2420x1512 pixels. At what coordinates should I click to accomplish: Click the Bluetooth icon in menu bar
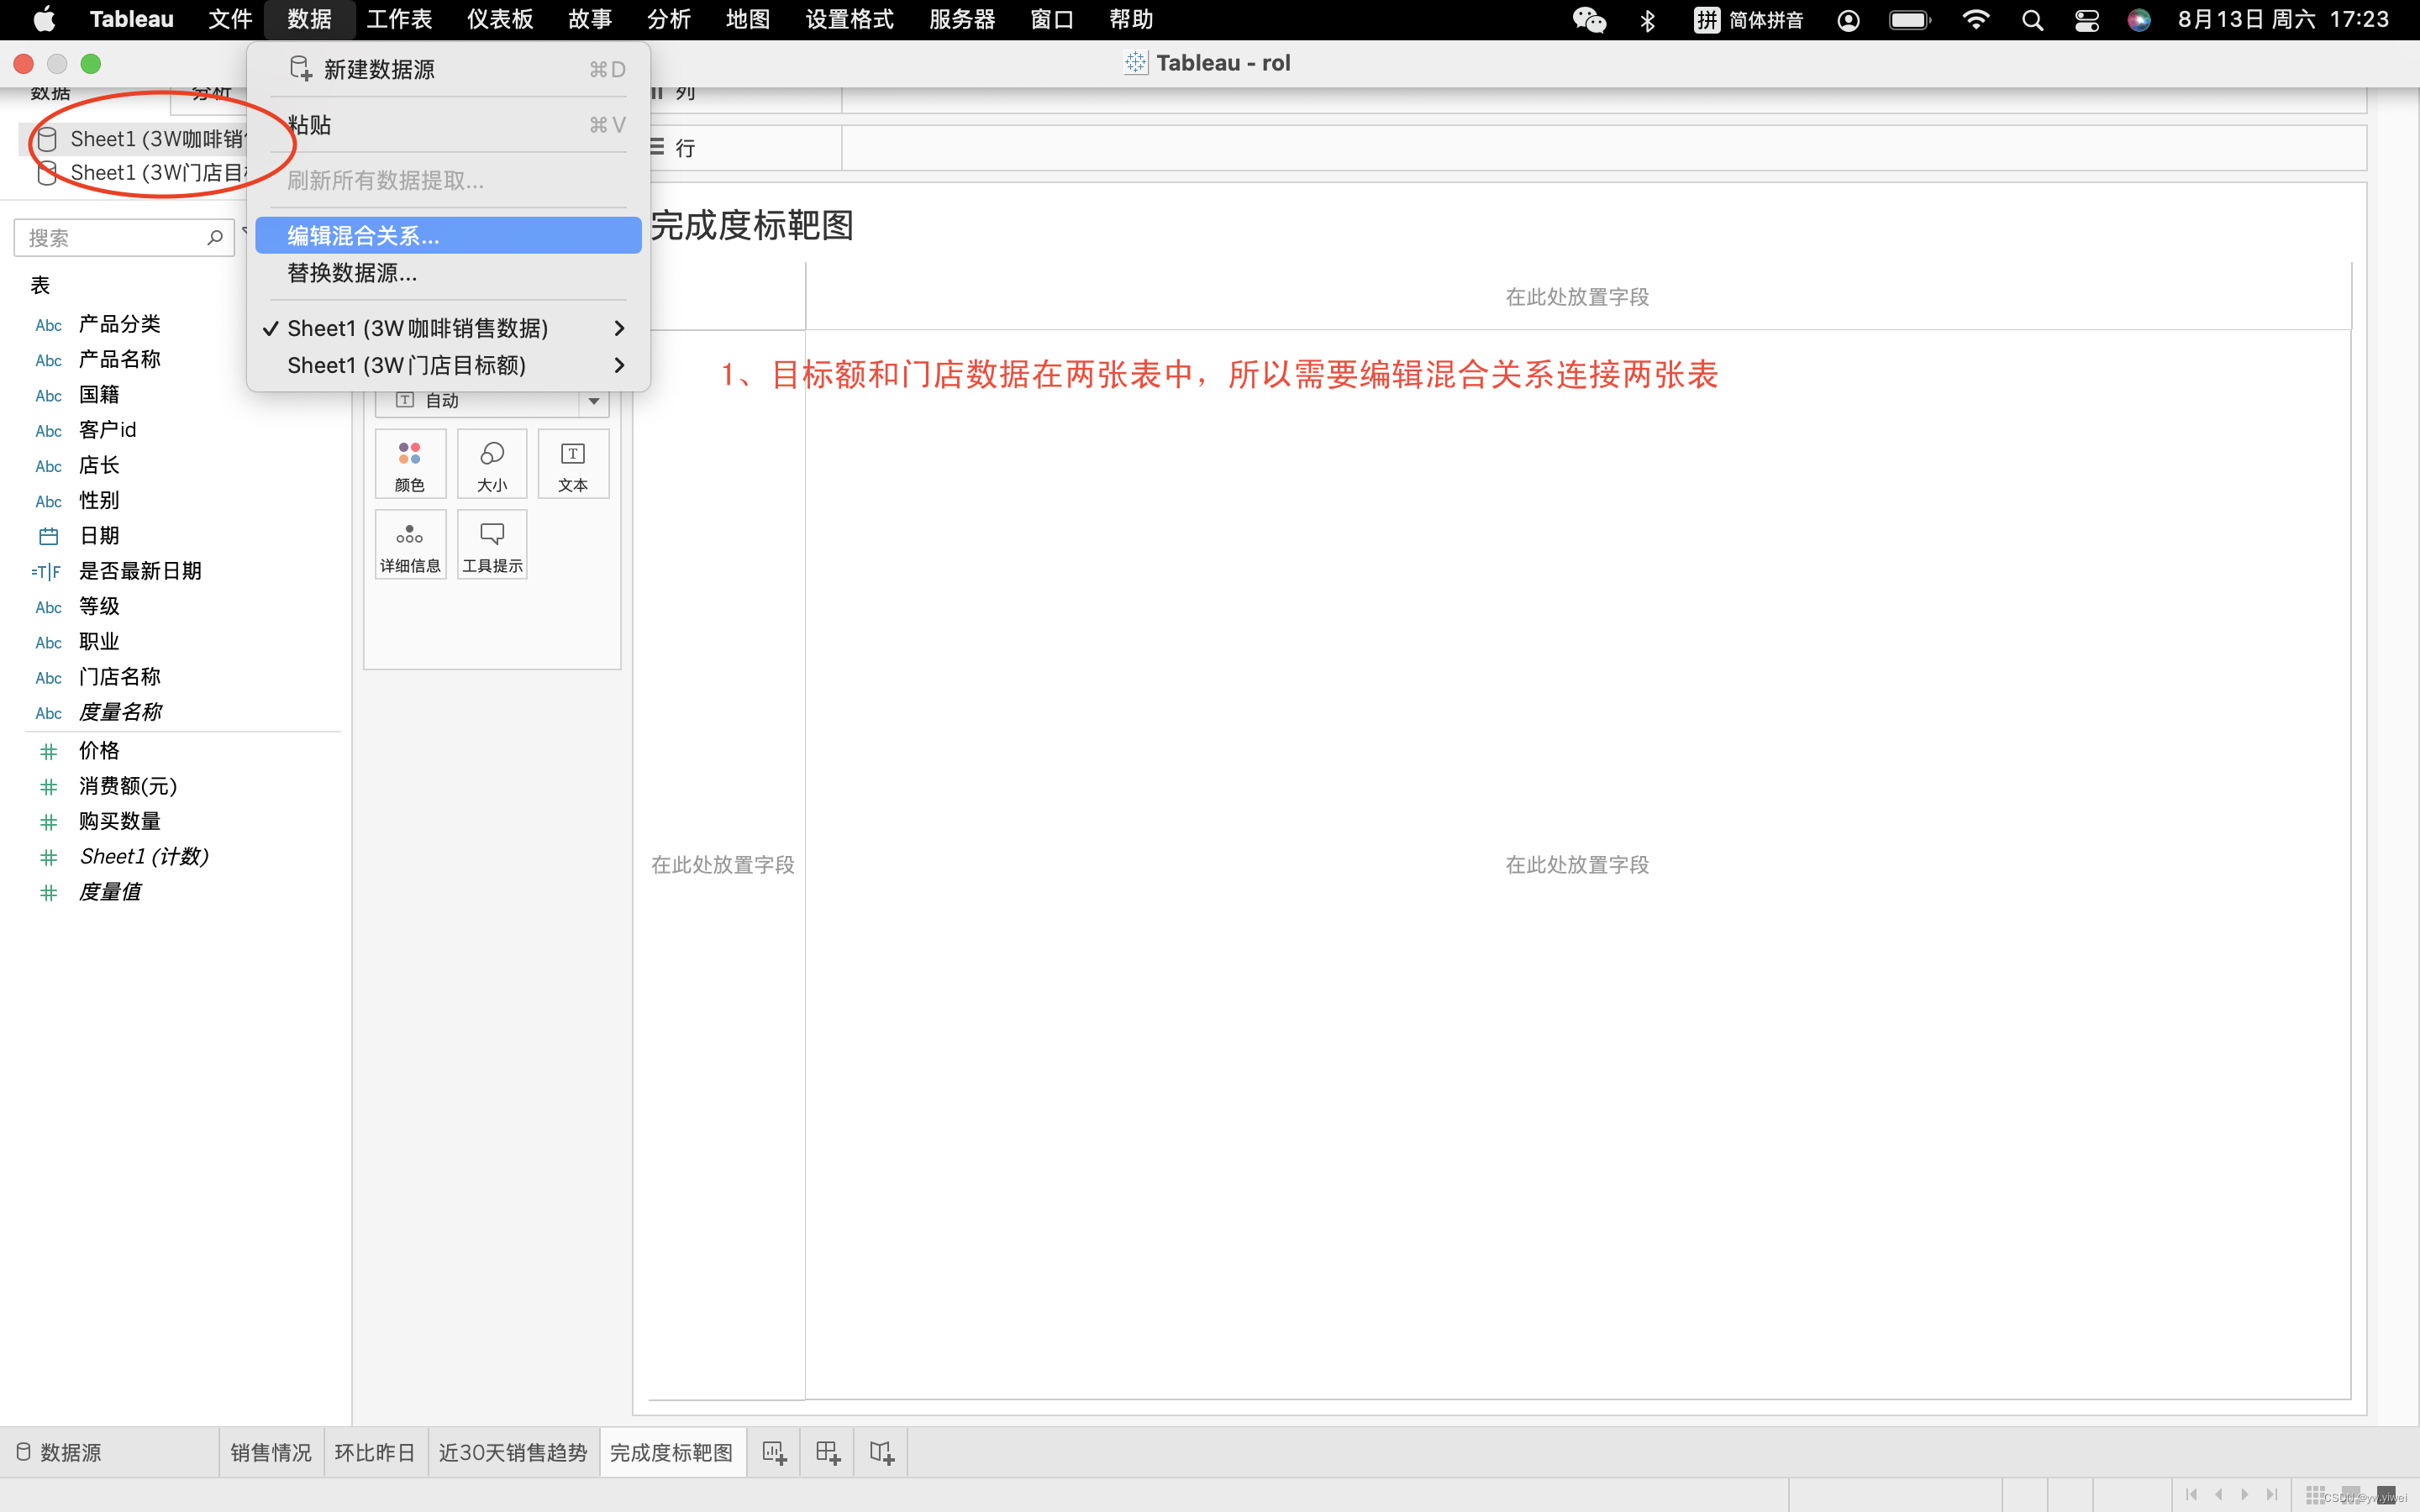[x=1648, y=20]
